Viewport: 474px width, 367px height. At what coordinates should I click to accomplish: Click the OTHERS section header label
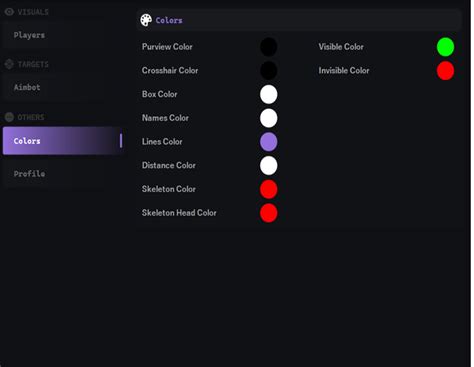point(31,117)
